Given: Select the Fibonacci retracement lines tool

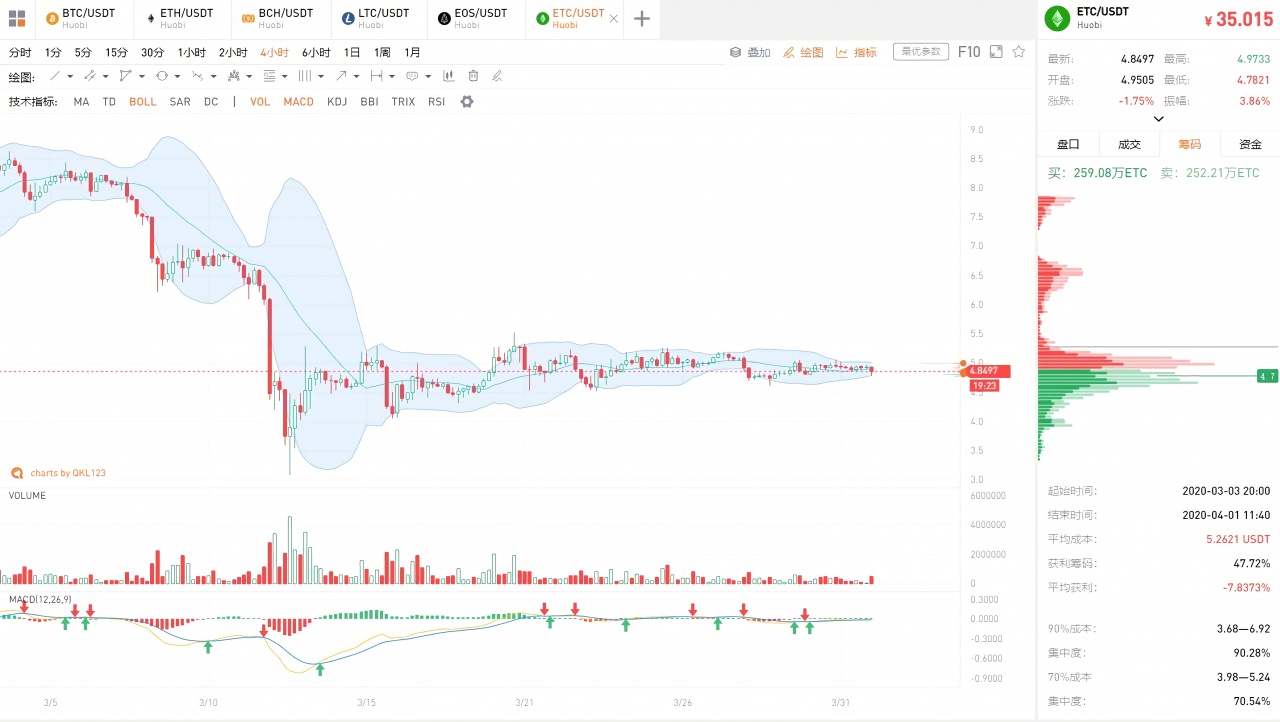Looking at the screenshot, I should click(270, 76).
